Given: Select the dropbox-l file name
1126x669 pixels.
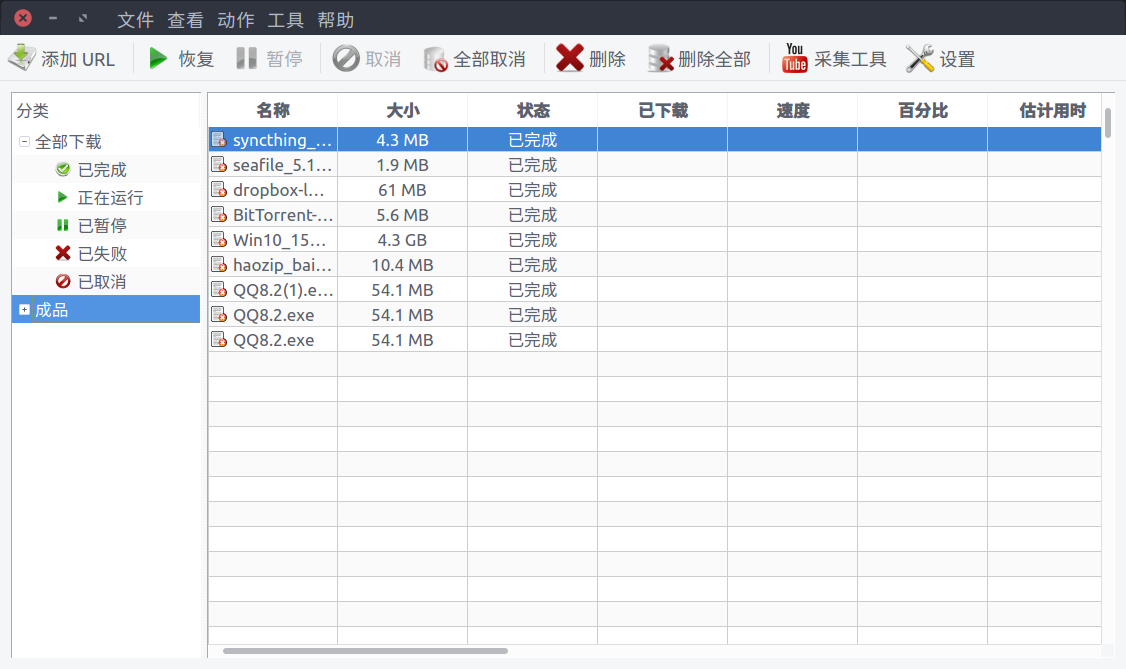Looking at the screenshot, I should coord(279,190).
